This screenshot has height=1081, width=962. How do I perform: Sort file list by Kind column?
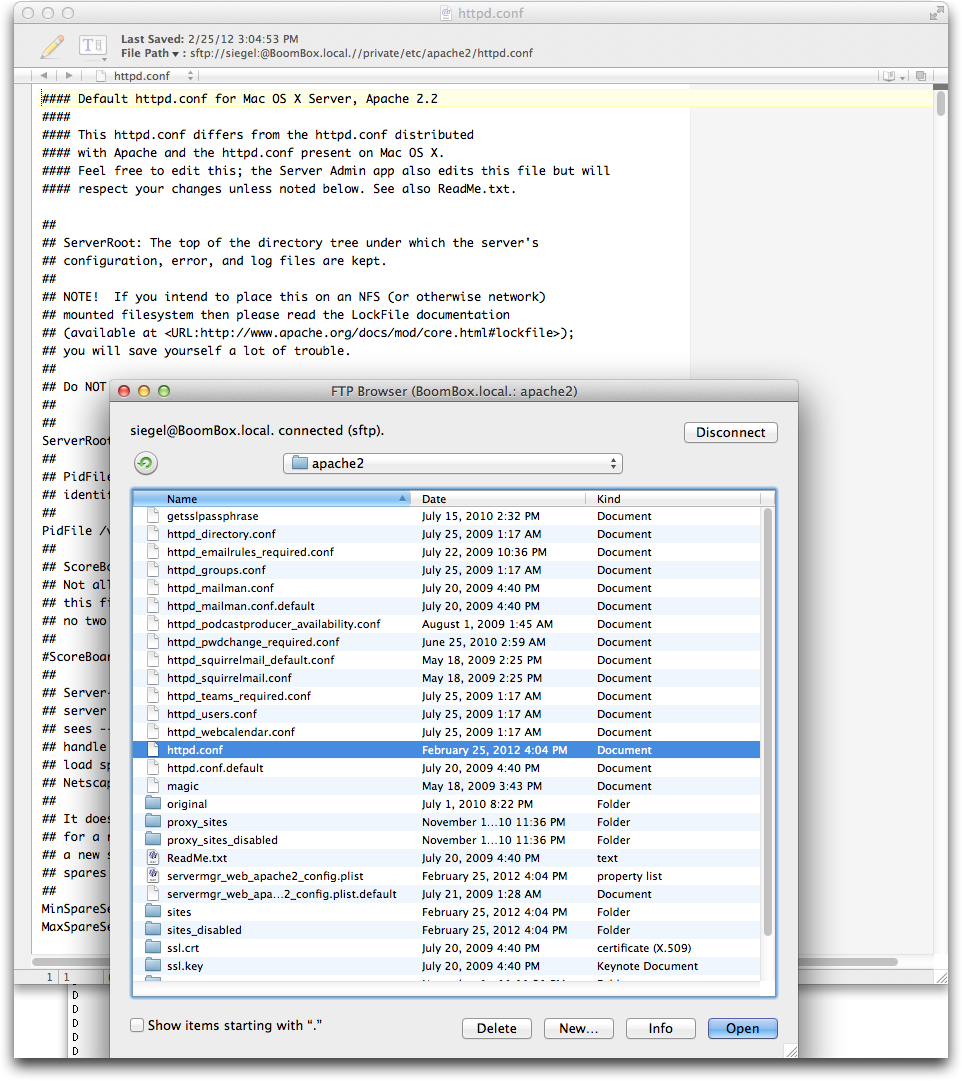pyautogui.click(x=673, y=498)
